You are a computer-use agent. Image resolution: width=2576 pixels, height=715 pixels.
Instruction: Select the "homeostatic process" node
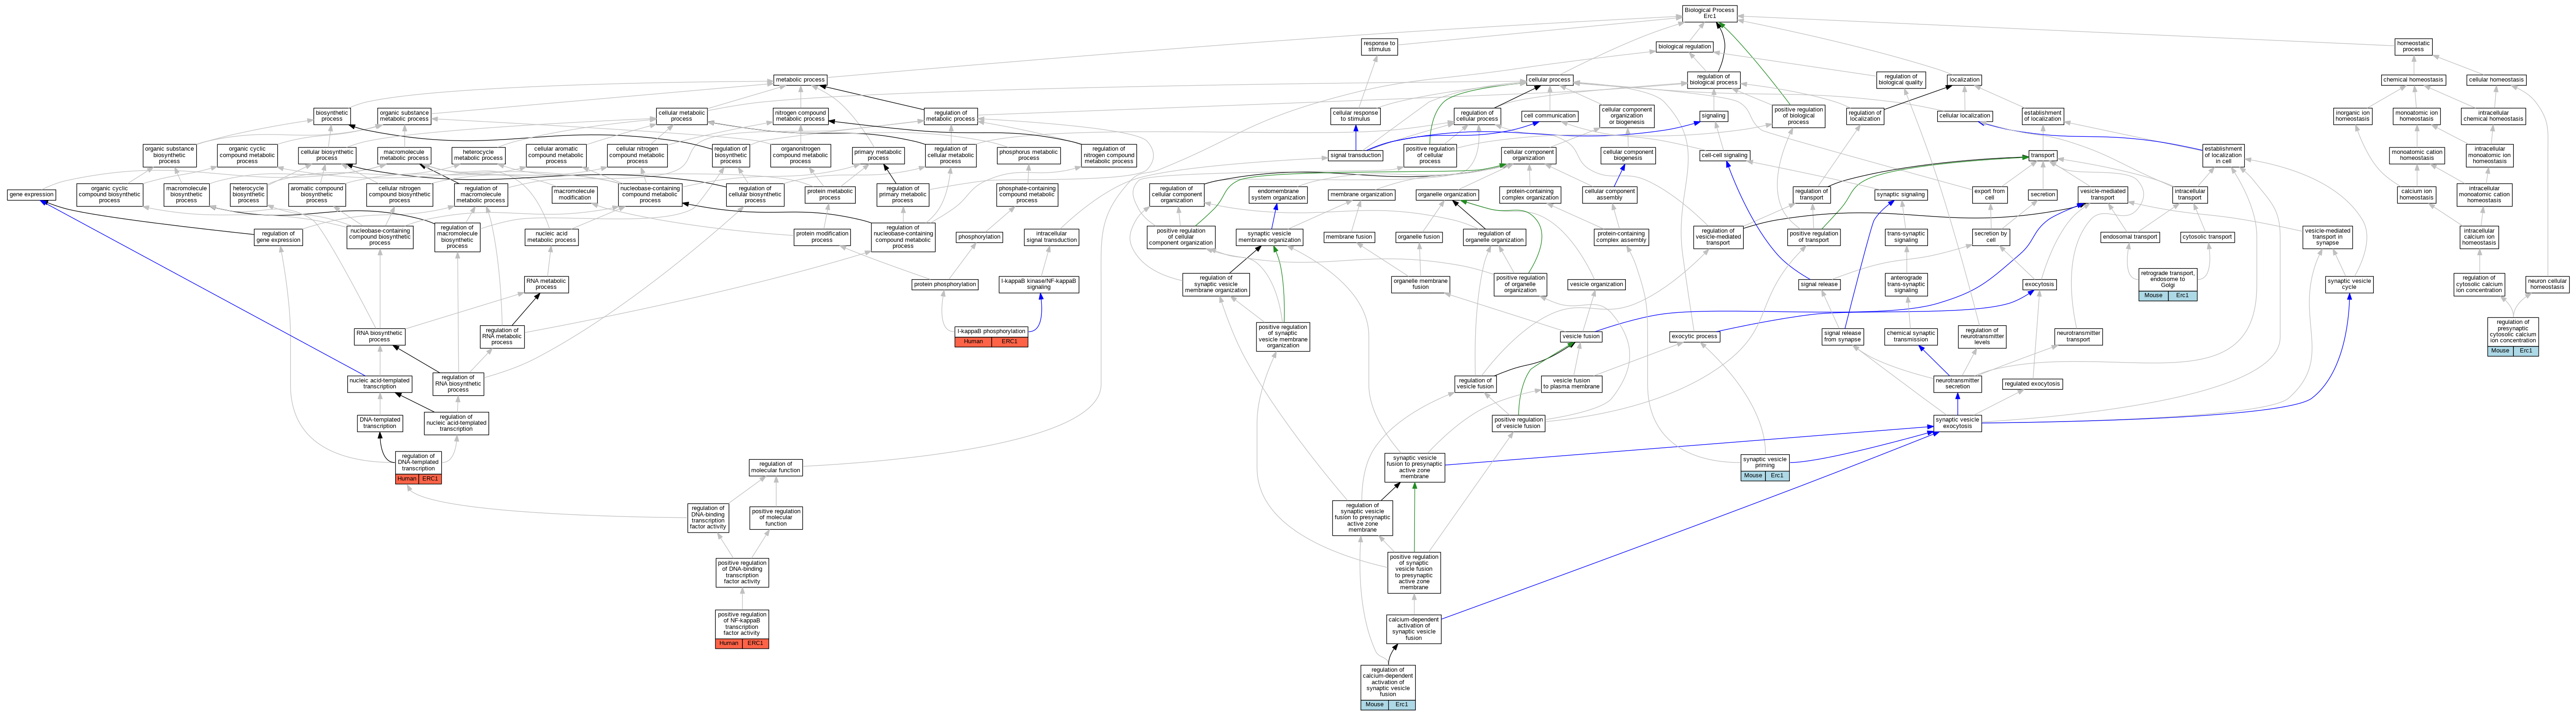2413,46
